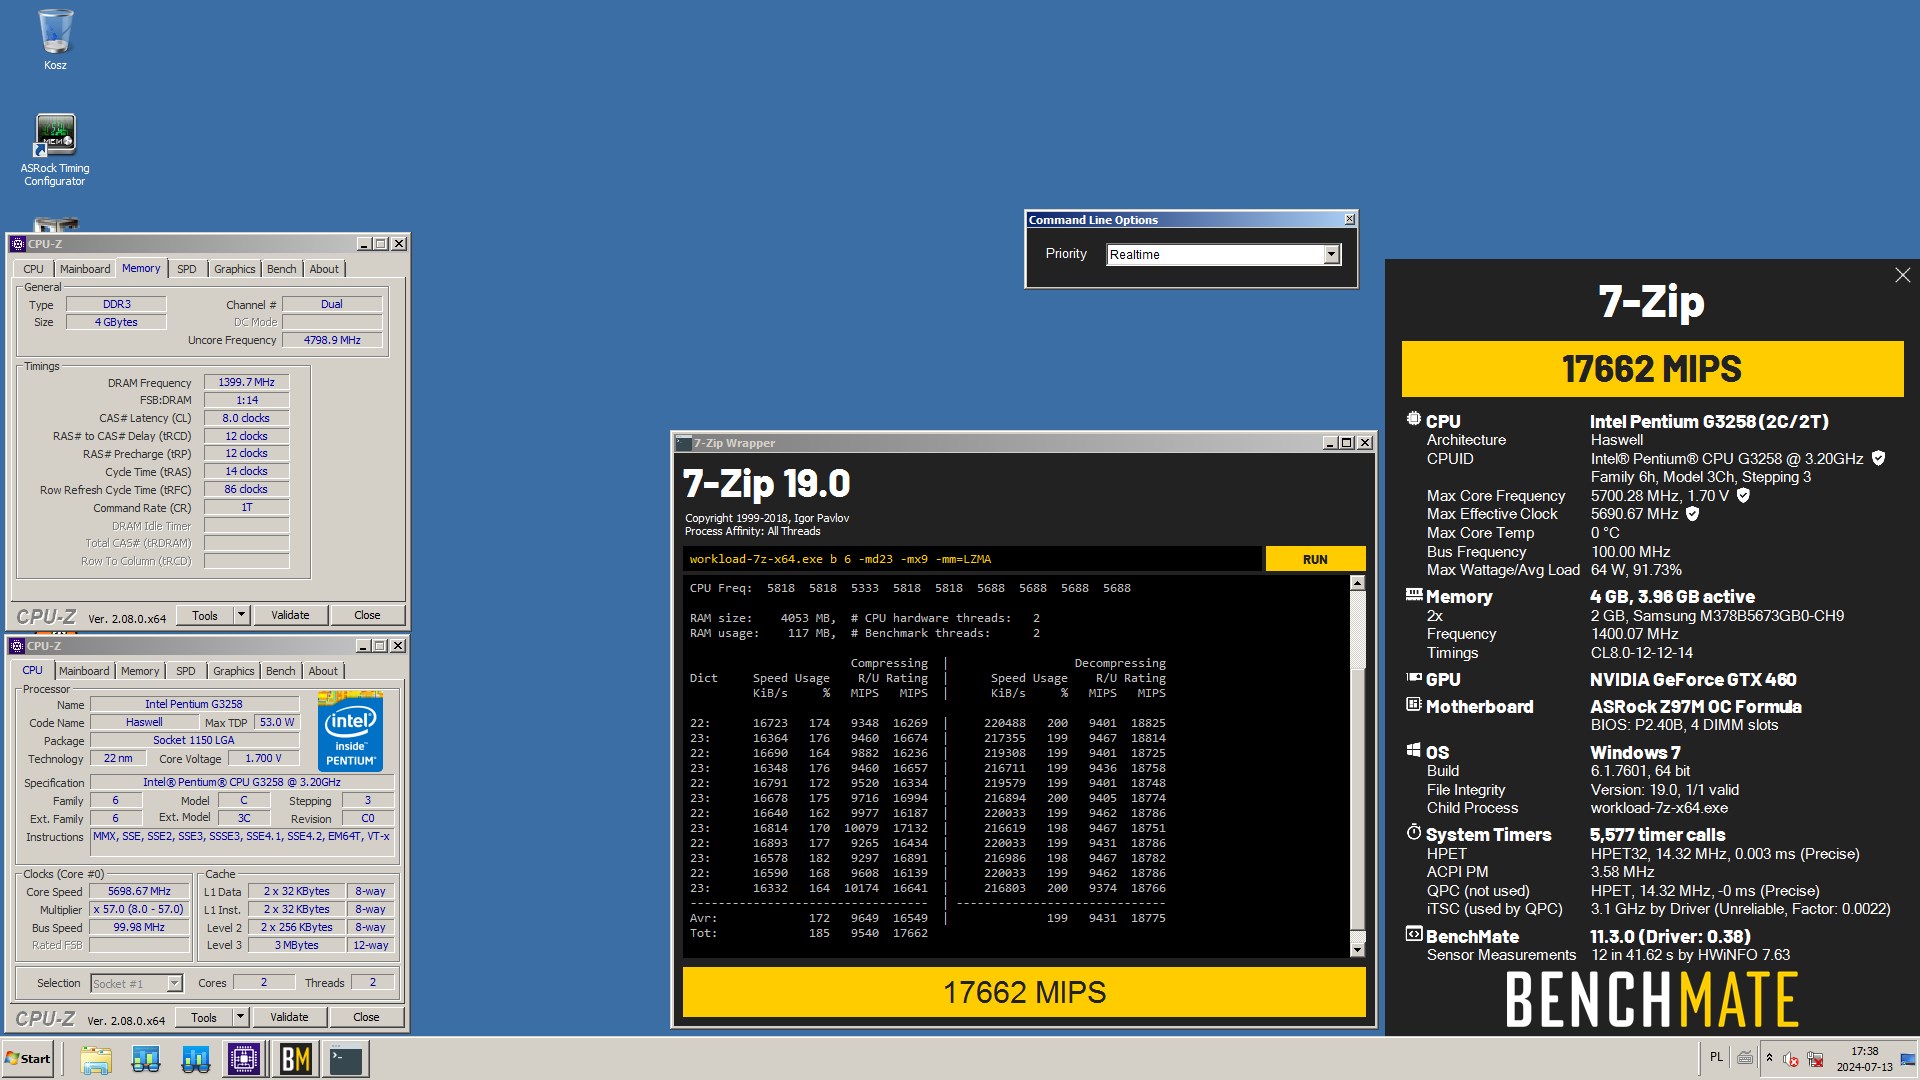Click the shield icon beside Max Core Frequency
The height and width of the screenshot is (1080, 1920).
pyautogui.click(x=1743, y=495)
